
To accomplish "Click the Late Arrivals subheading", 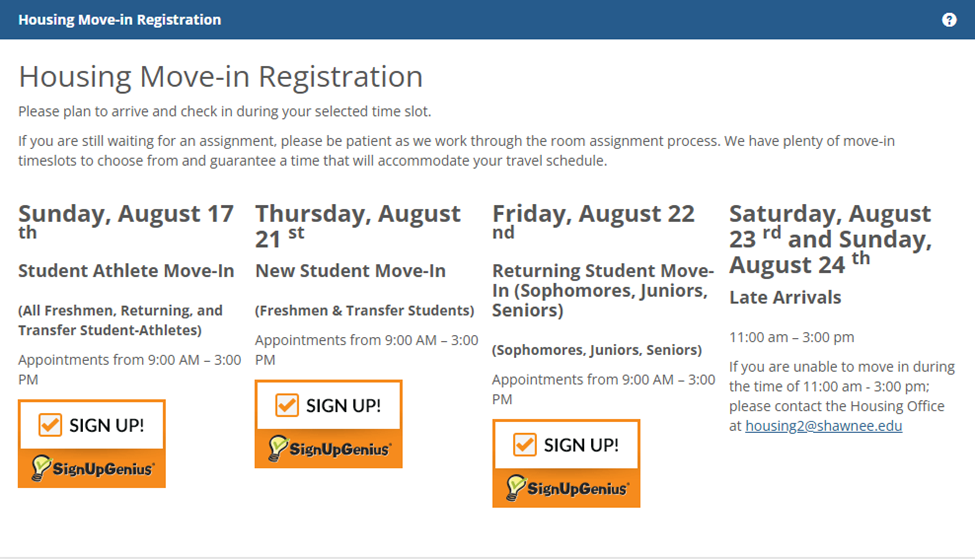I will coord(785,297).
